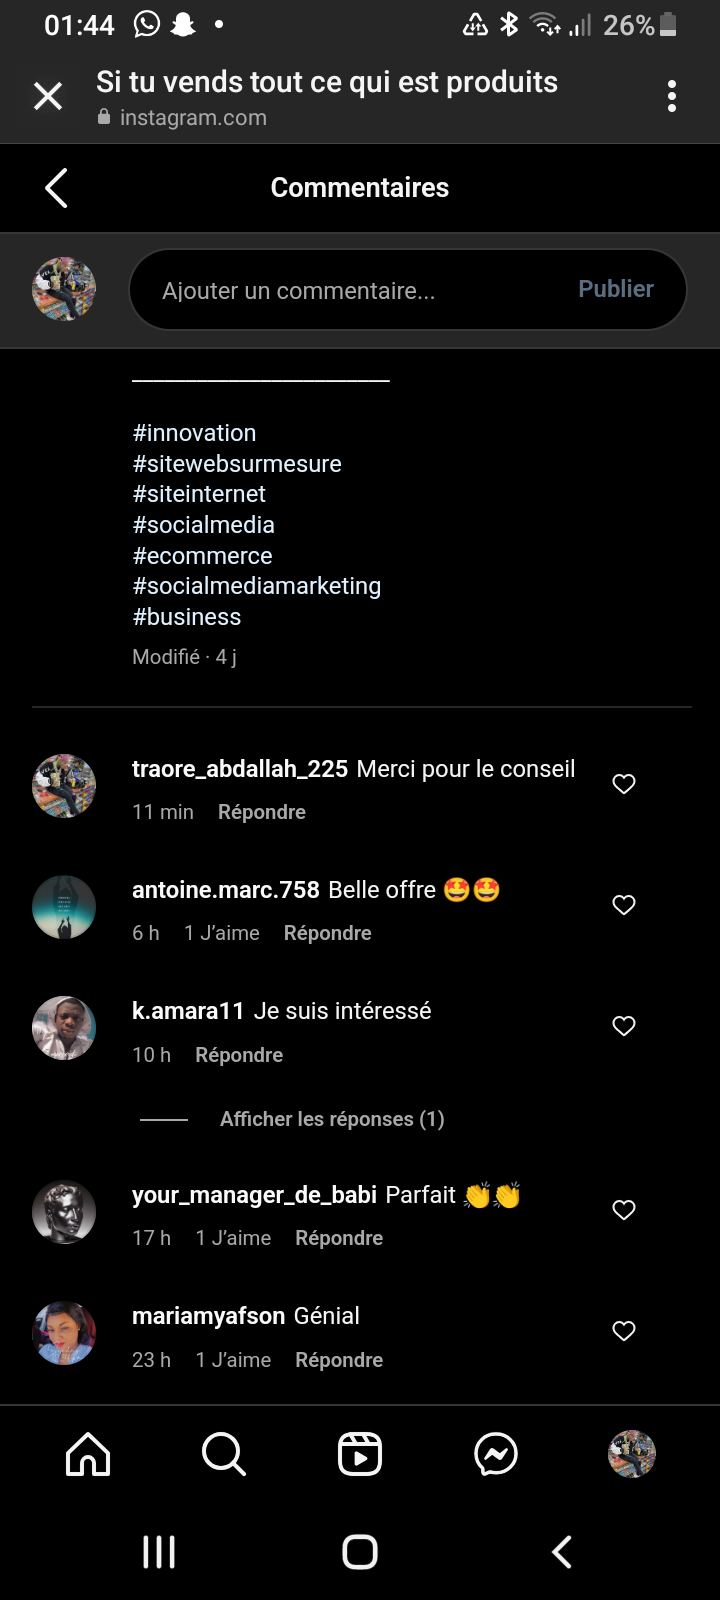
Task: Open Reels from the bottom navigation
Action: click(360, 1454)
